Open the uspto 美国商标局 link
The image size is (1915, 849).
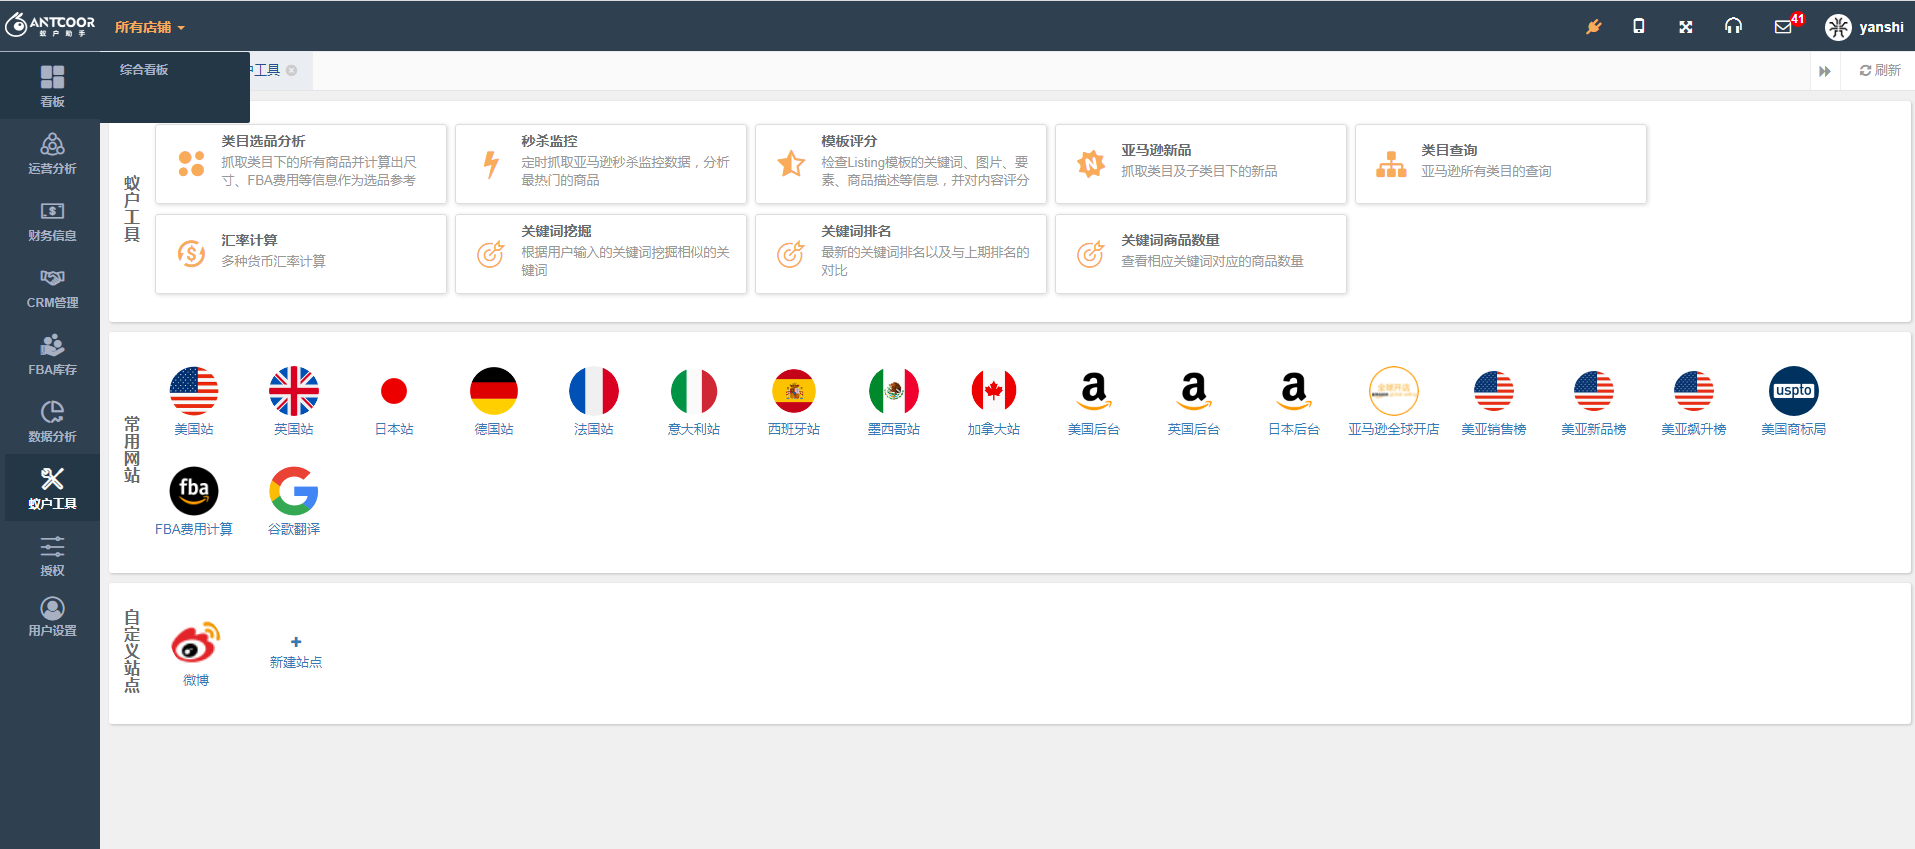click(1794, 401)
